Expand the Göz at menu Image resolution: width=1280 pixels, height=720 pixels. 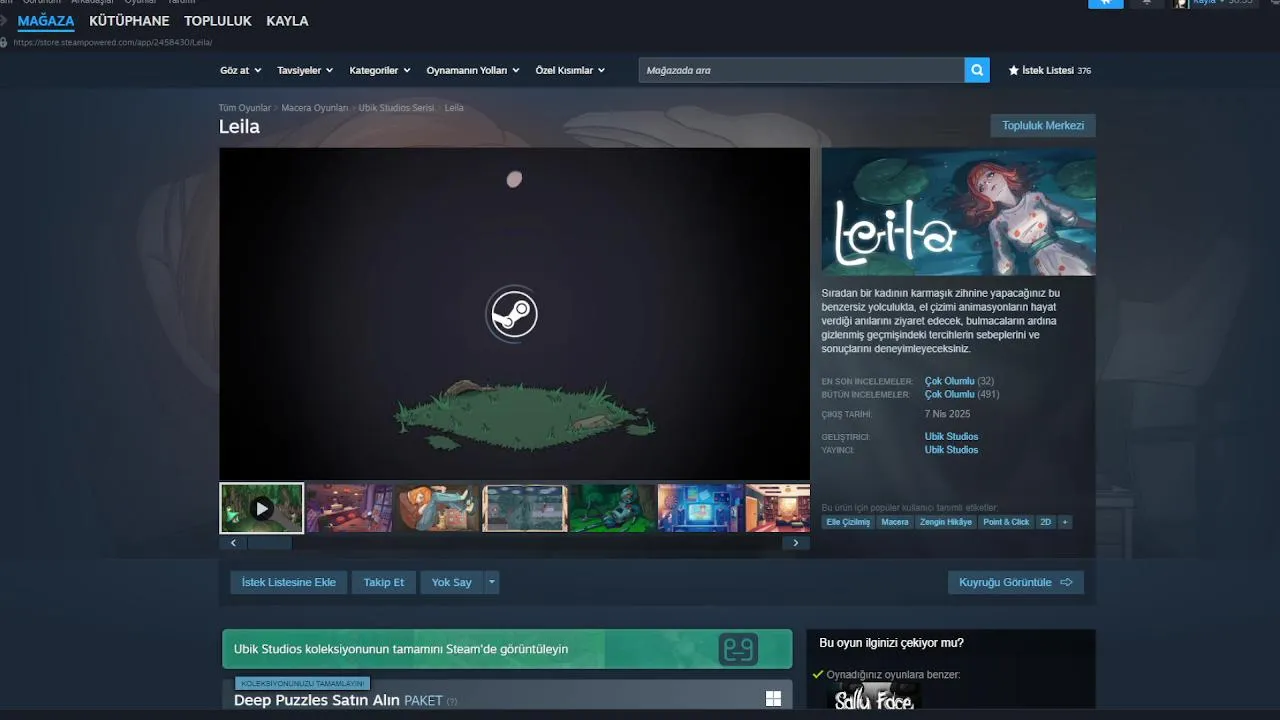click(x=241, y=70)
